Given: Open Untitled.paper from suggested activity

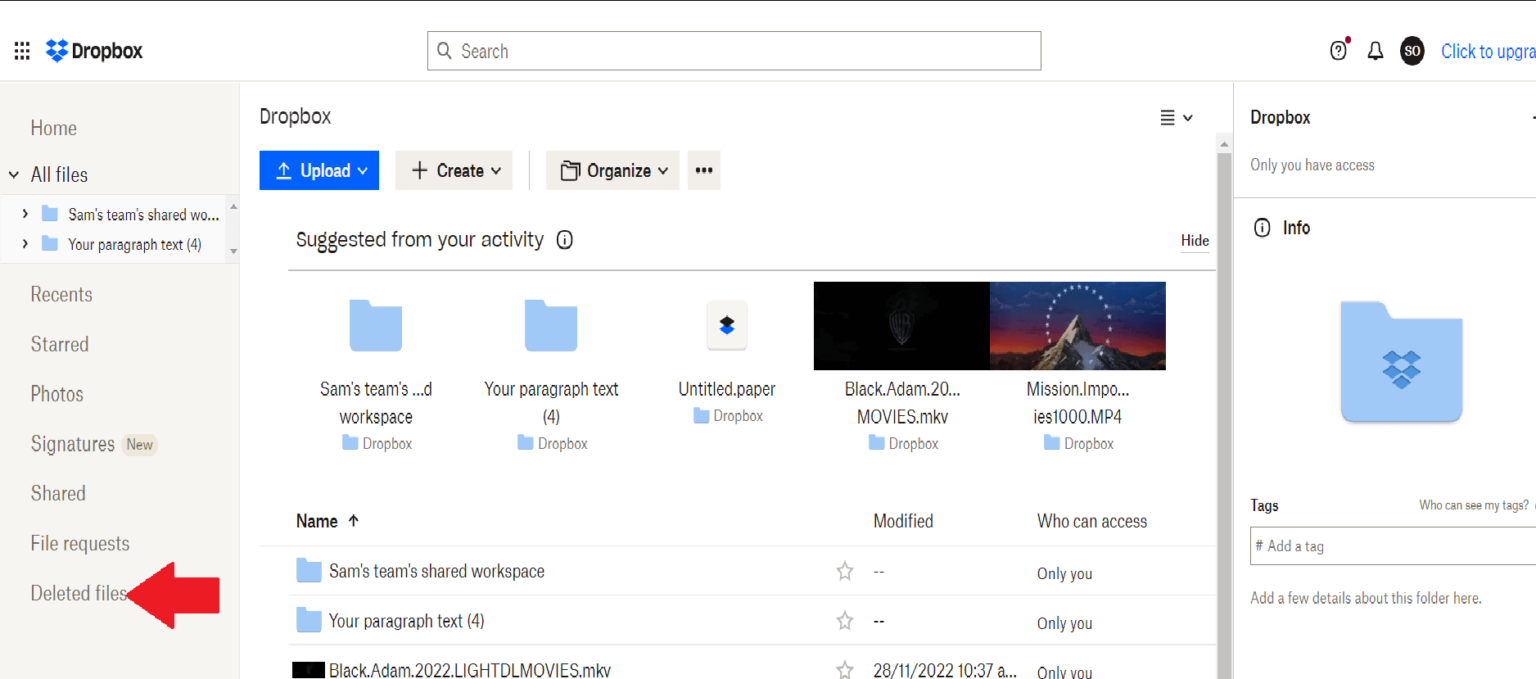Looking at the screenshot, I should click(x=727, y=325).
